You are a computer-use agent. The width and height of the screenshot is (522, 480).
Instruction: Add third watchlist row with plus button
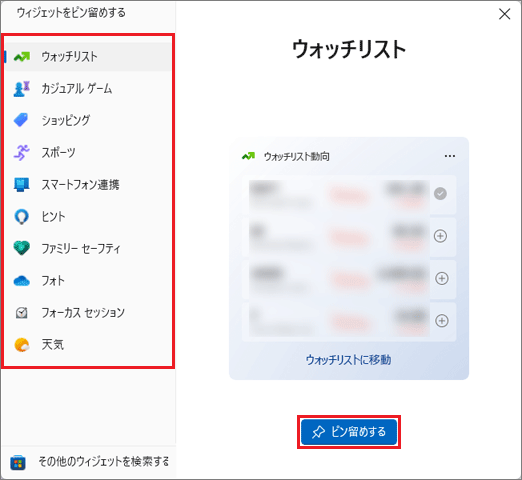click(x=442, y=278)
